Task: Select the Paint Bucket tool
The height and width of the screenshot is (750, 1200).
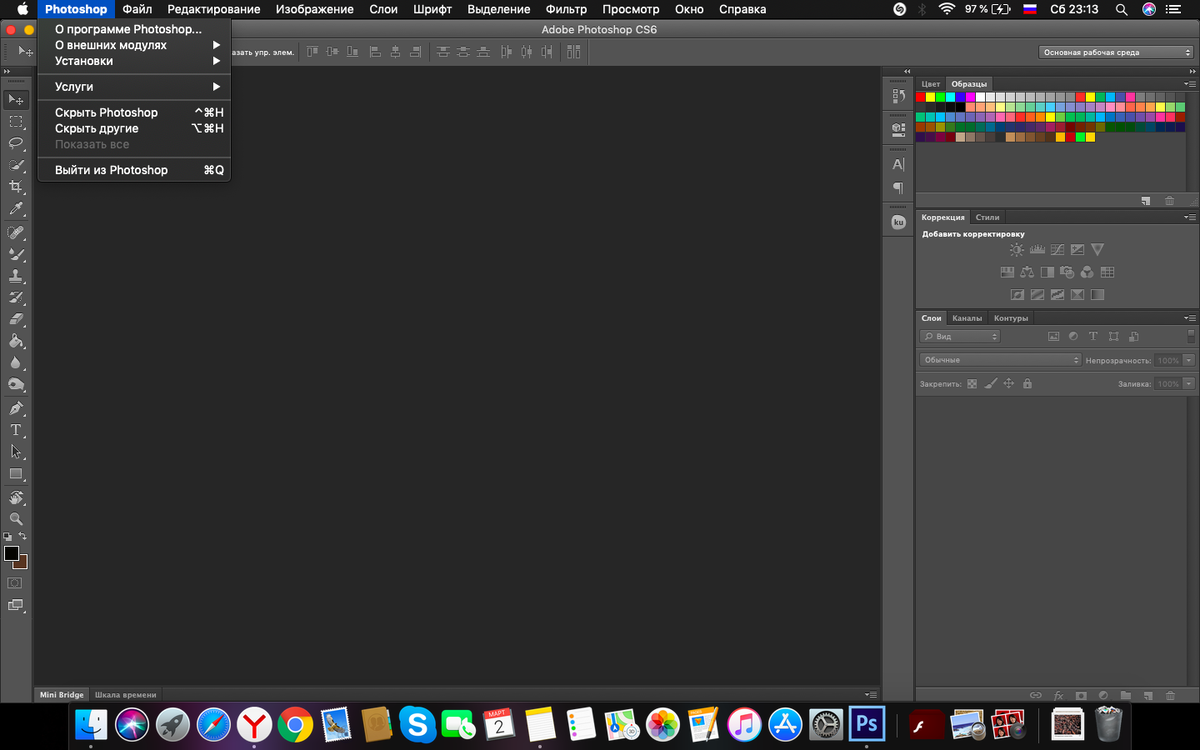Action: [16, 342]
